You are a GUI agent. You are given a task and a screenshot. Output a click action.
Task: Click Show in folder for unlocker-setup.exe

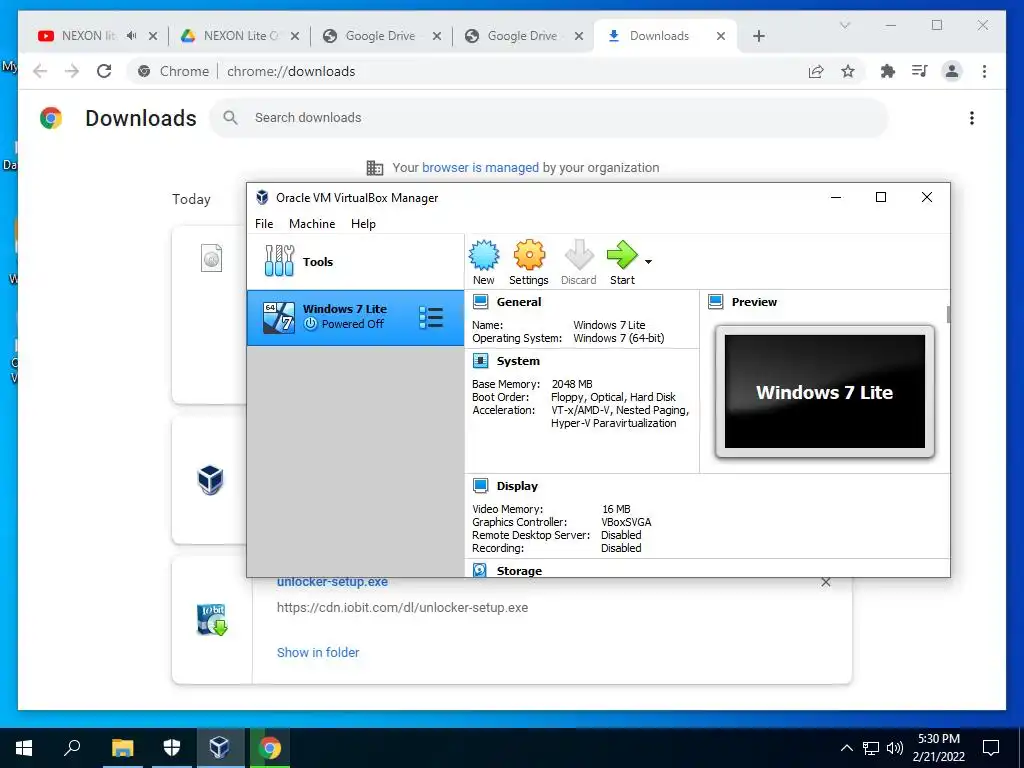[318, 652]
